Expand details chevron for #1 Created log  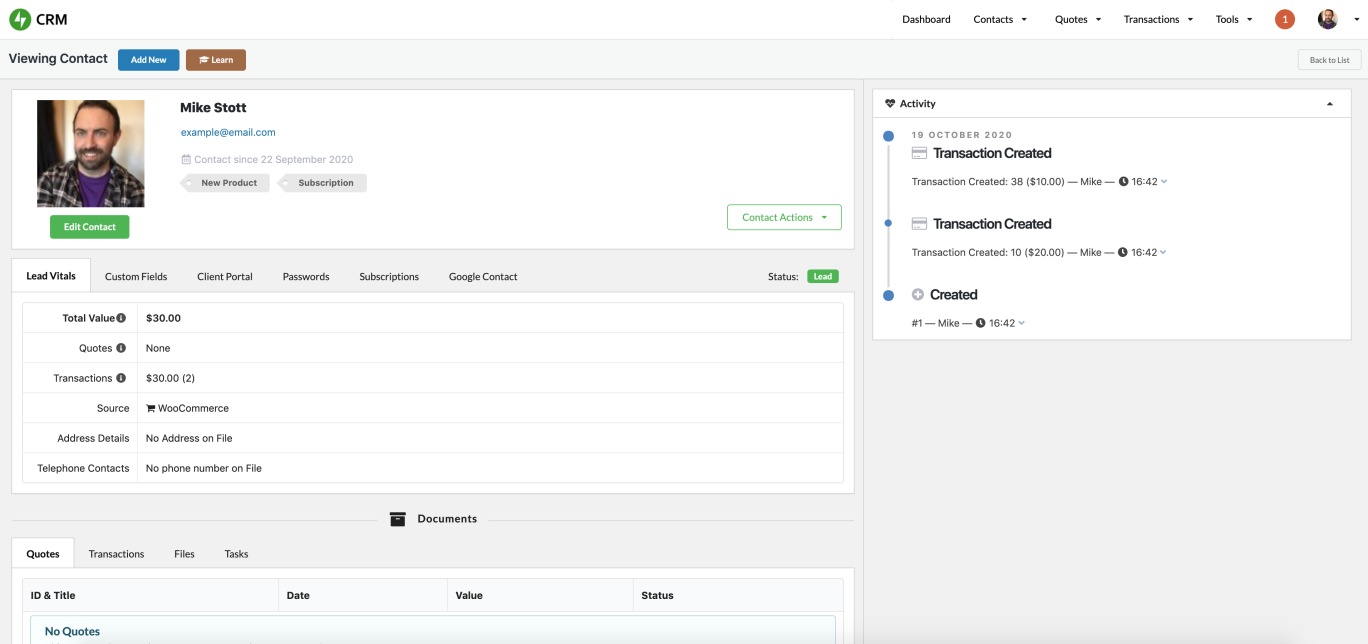coord(1022,323)
